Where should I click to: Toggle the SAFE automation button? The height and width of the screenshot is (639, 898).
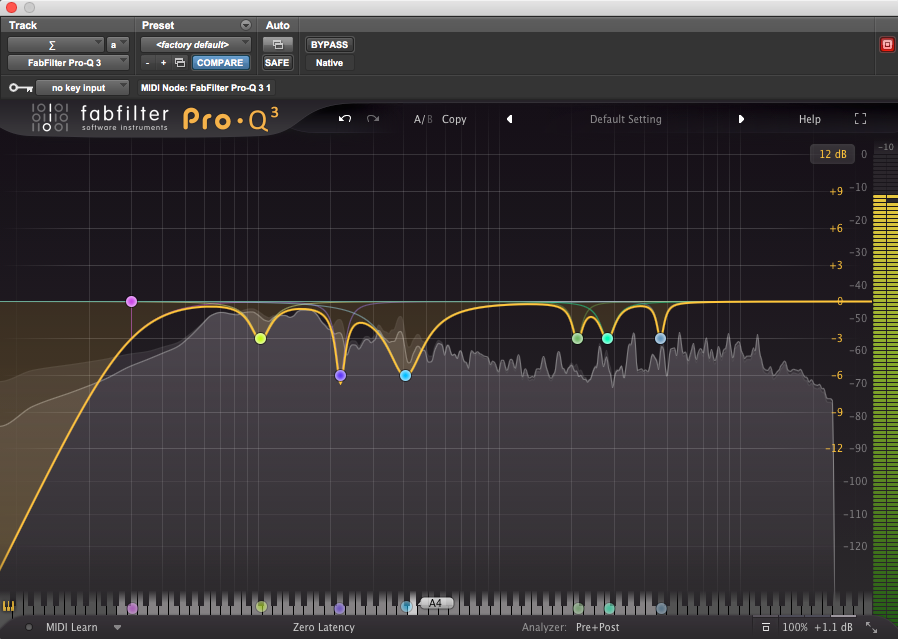277,62
